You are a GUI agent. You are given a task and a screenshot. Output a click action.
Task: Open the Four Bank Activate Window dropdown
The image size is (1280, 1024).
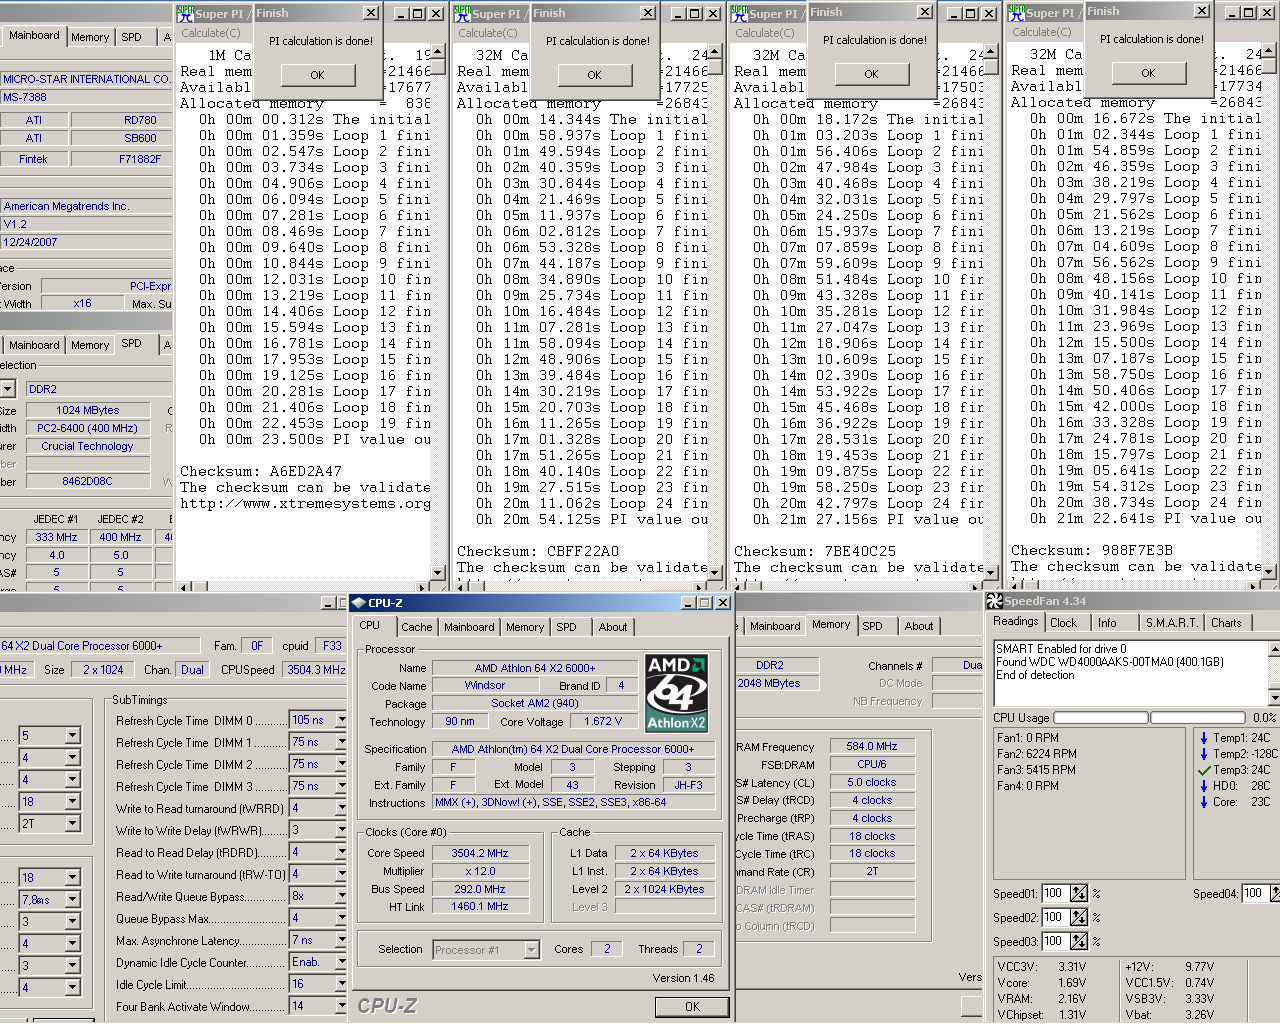click(x=341, y=1006)
